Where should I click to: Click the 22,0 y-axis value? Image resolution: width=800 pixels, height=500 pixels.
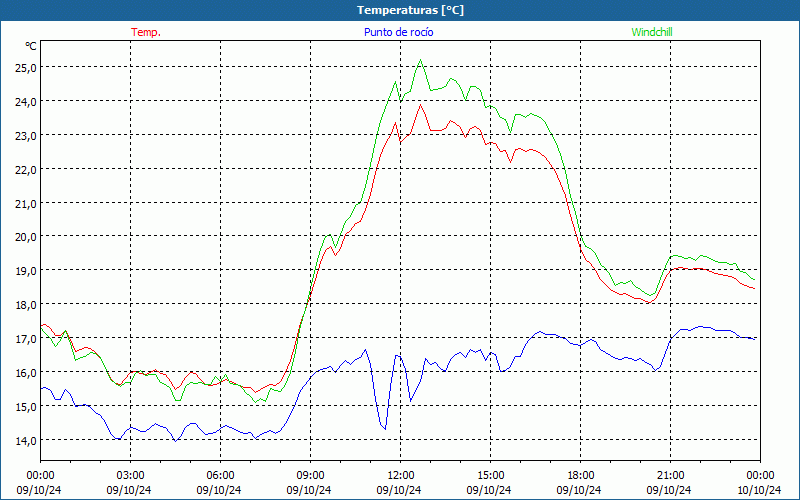(26, 169)
